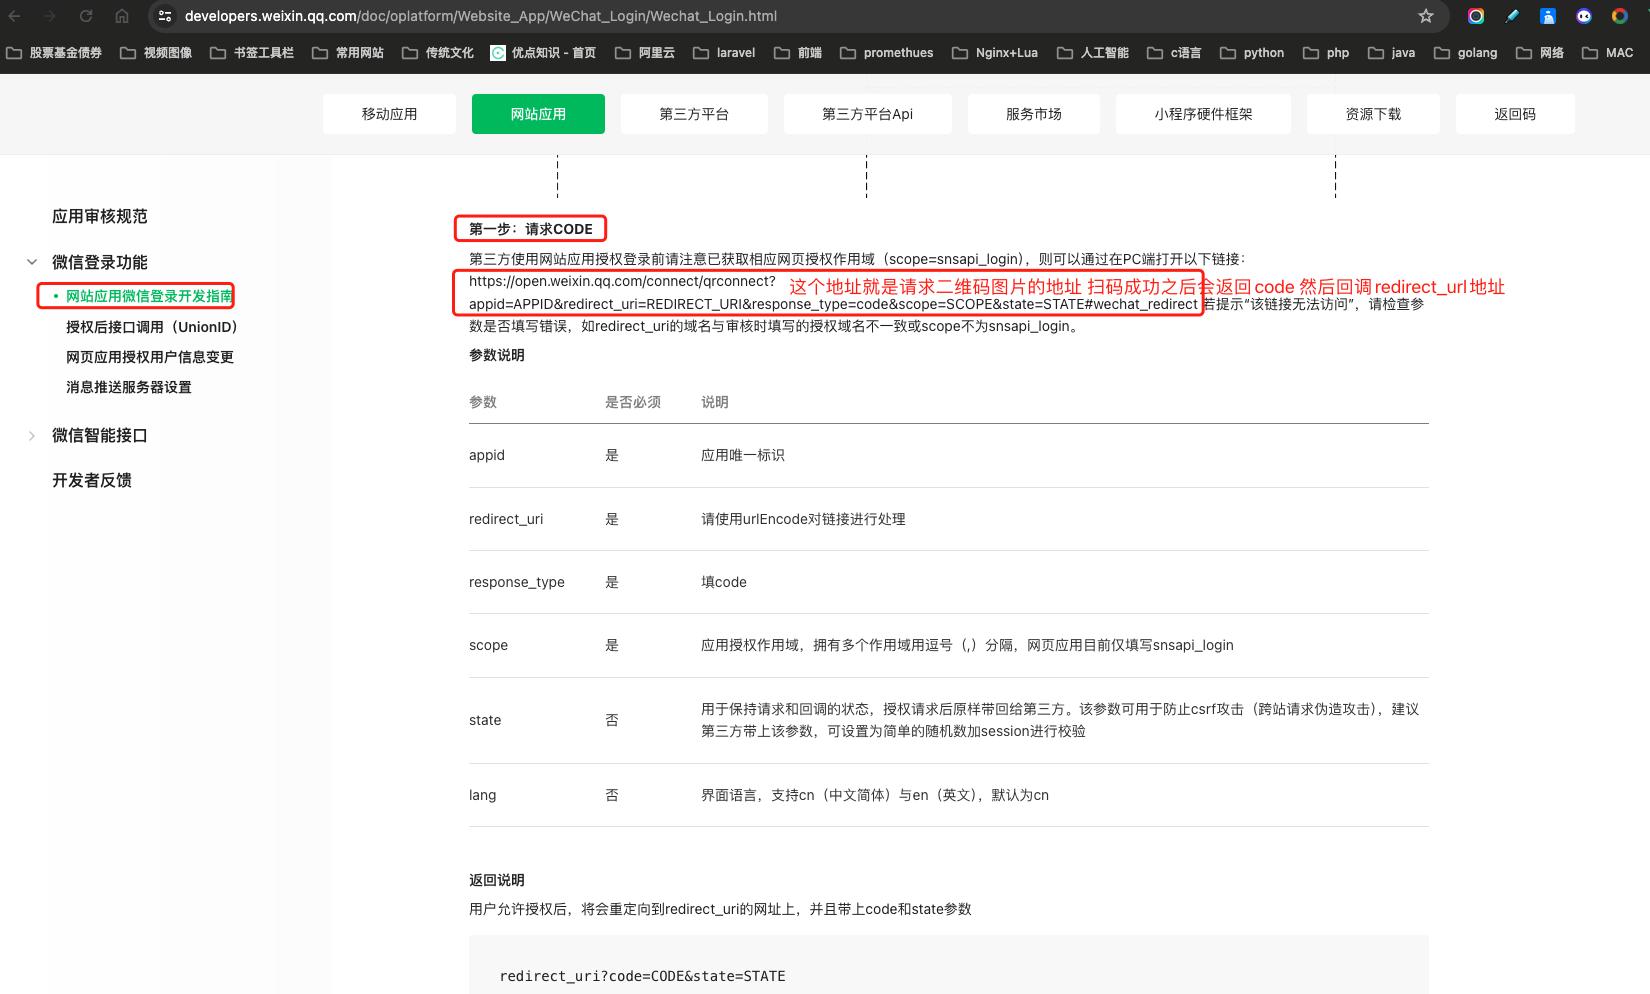The image size is (1650, 994).
Task: Collapse the 微信登录功能 section chevron
Action: click(x=32, y=262)
